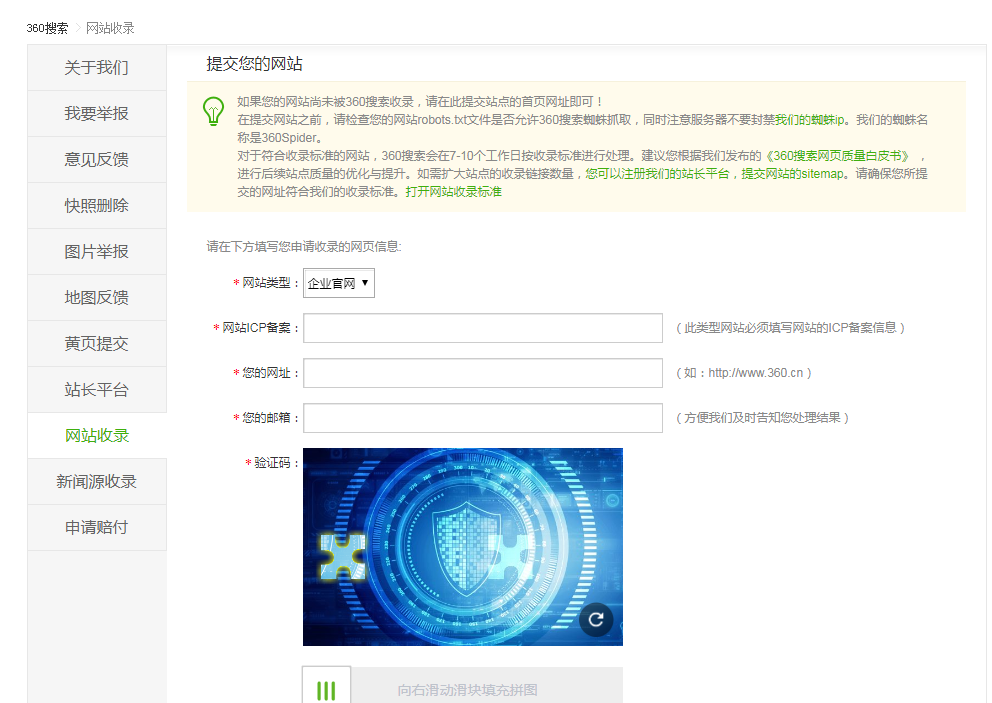992x703 pixels.
Task: Open 关于我们 in the sidebar
Action: point(97,68)
